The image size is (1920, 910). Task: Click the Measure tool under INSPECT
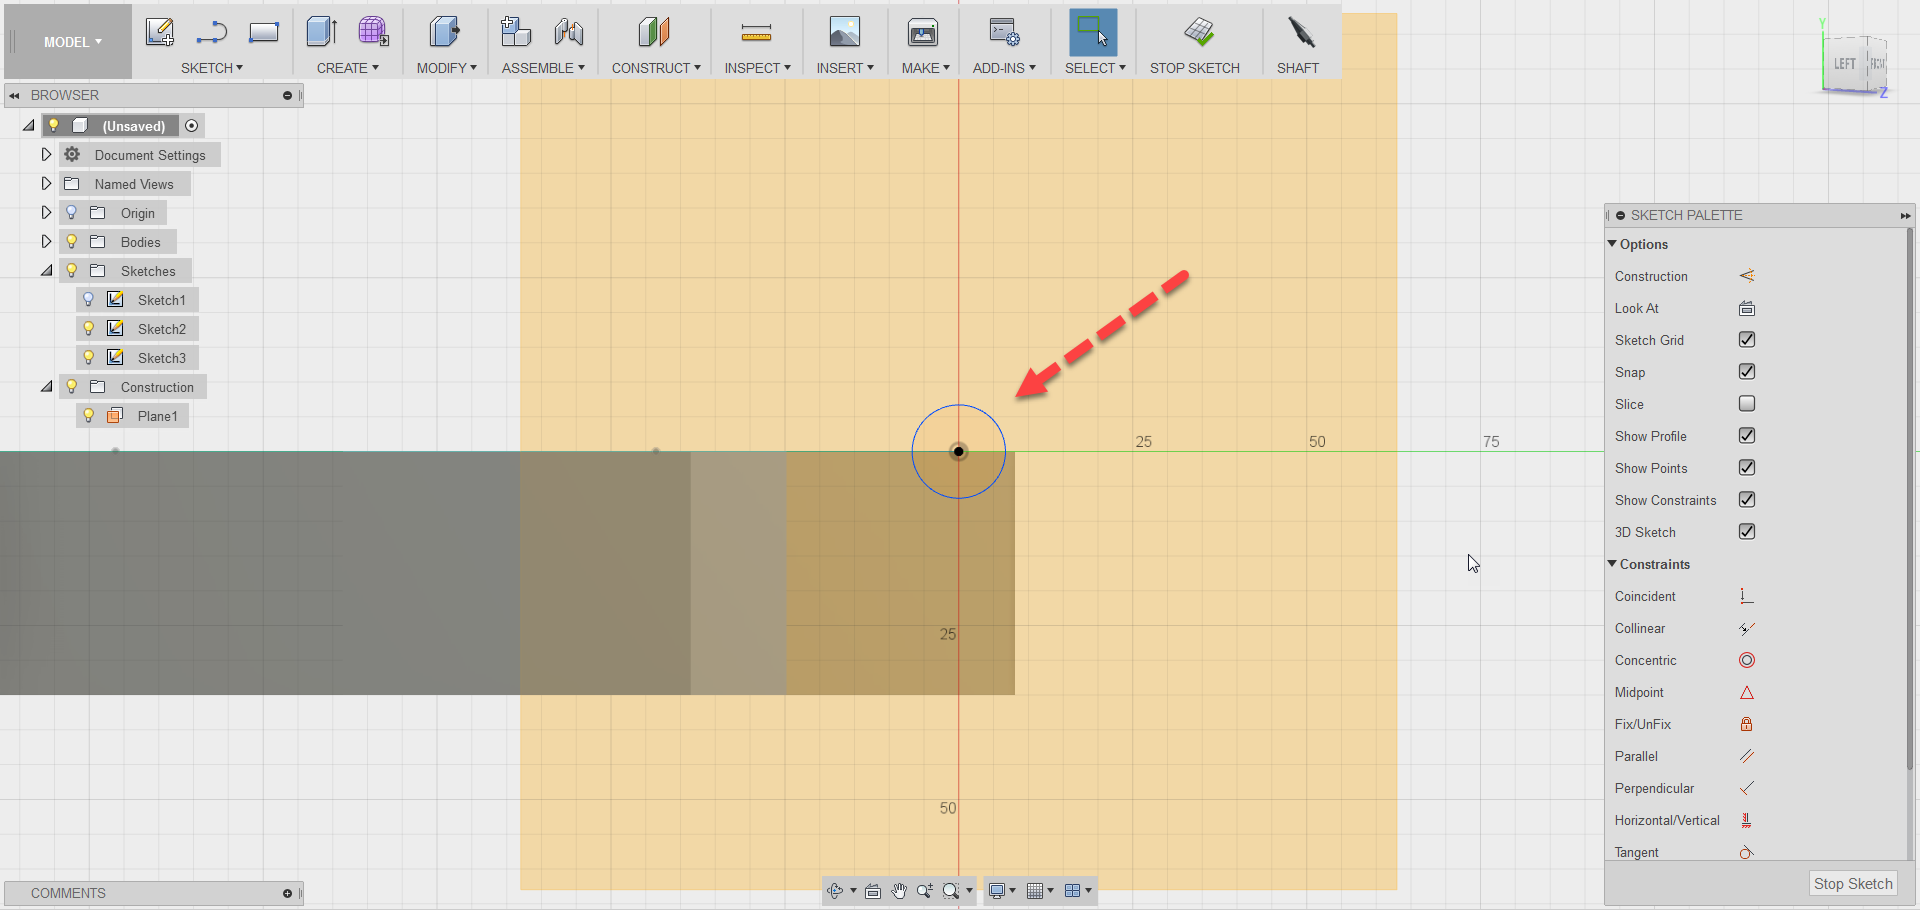point(757,32)
